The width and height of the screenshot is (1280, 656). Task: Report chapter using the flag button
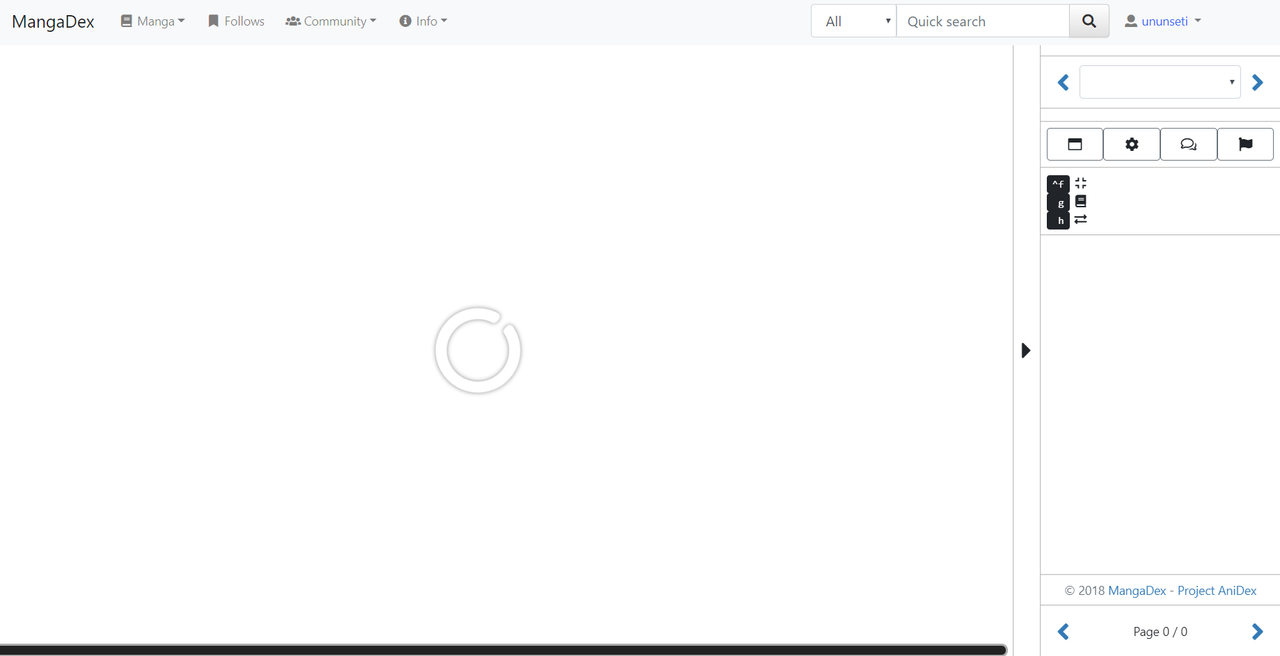click(x=1245, y=144)
